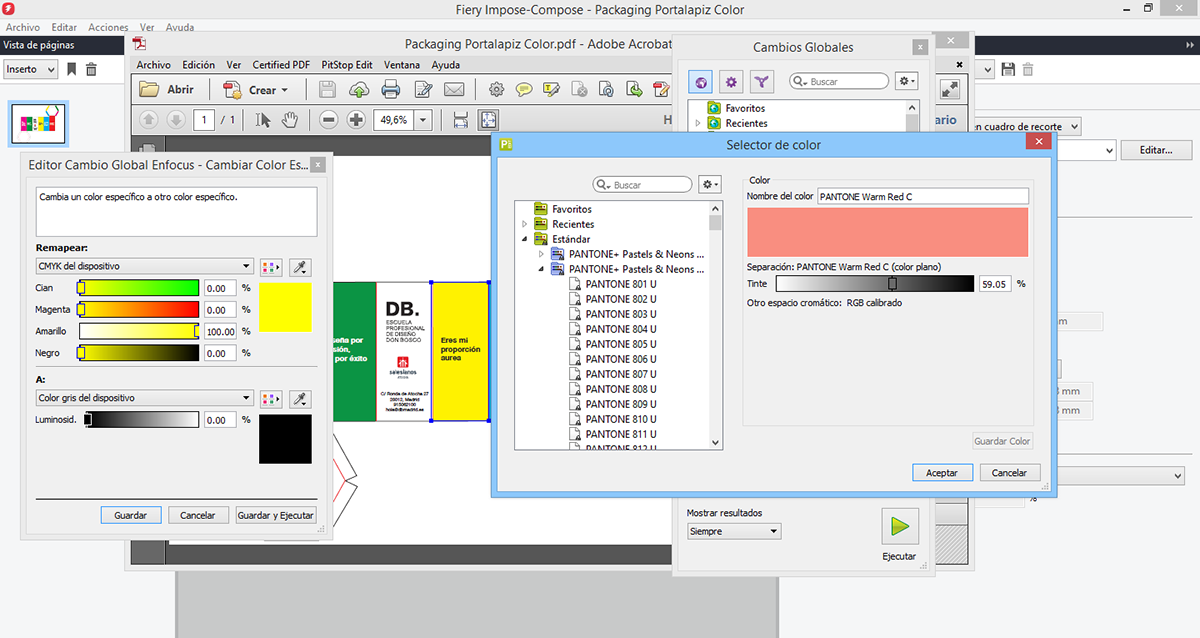The height and width of the screenshot is (638, 1200).
Task: Click the print icon in Acrobat toolbar
Action: [x=391, y=90]
